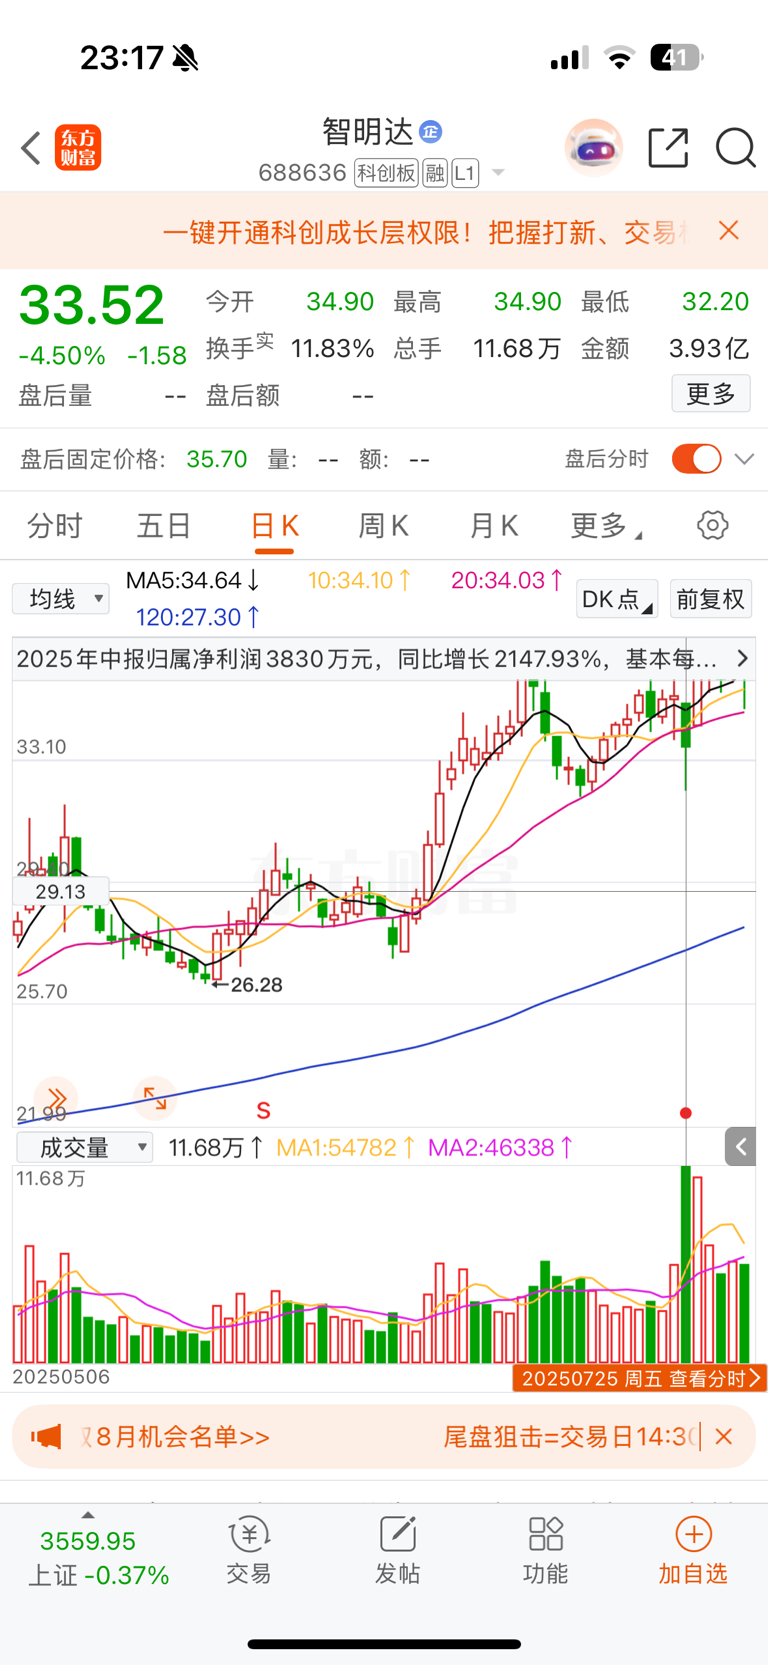Viewport: 769px width, 1665px height.
Task: Tap the double-arrow scroll chart icon
Action: point(56,1098)
